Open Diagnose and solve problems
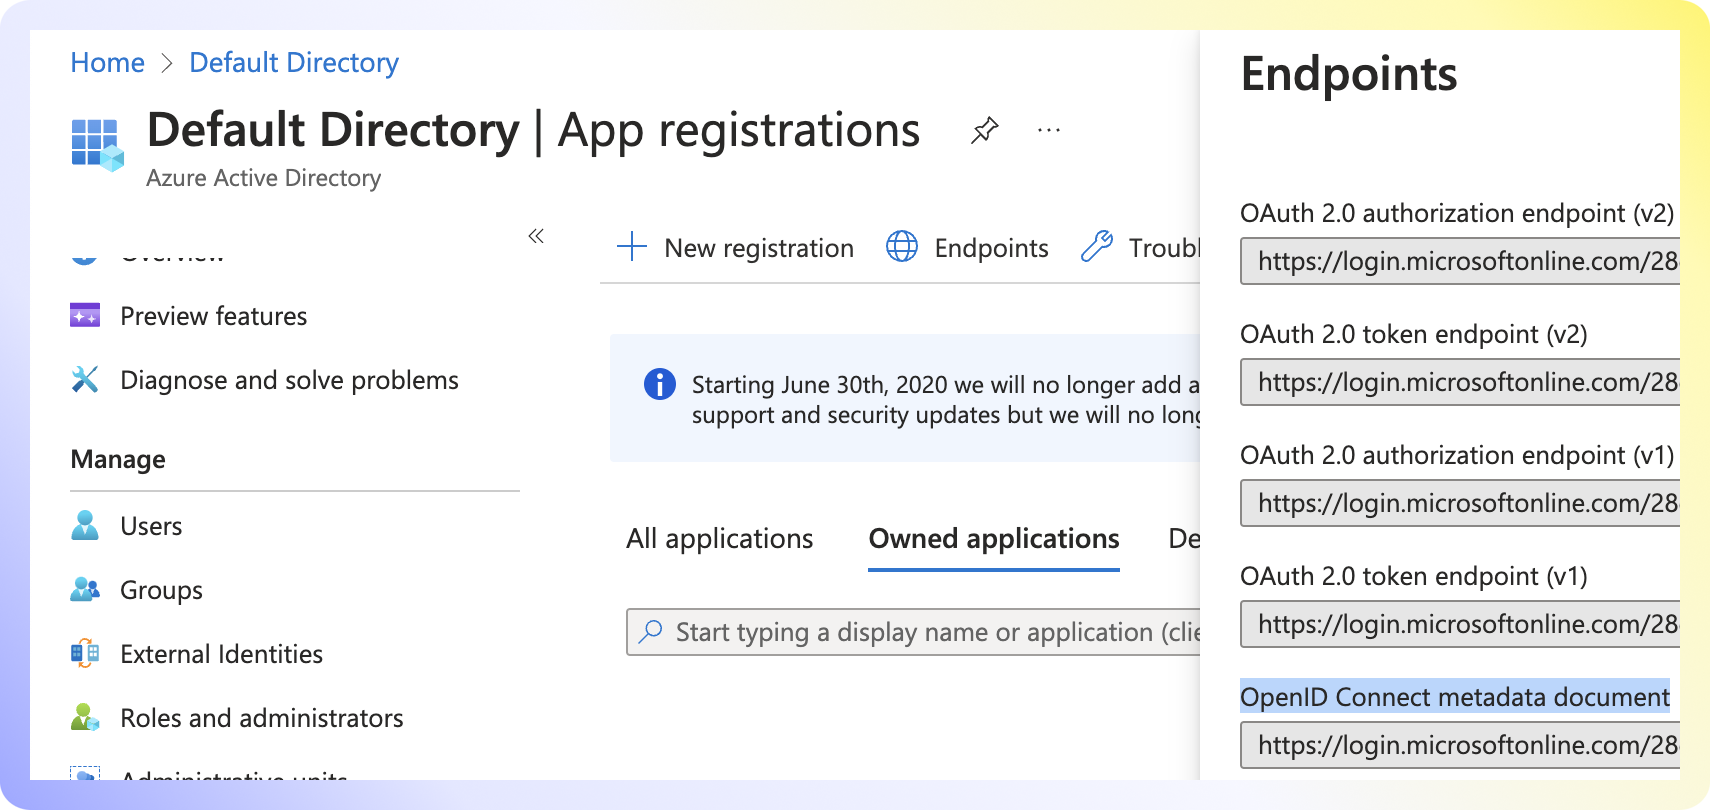The image size is (1710, 810). coord(289,380)
